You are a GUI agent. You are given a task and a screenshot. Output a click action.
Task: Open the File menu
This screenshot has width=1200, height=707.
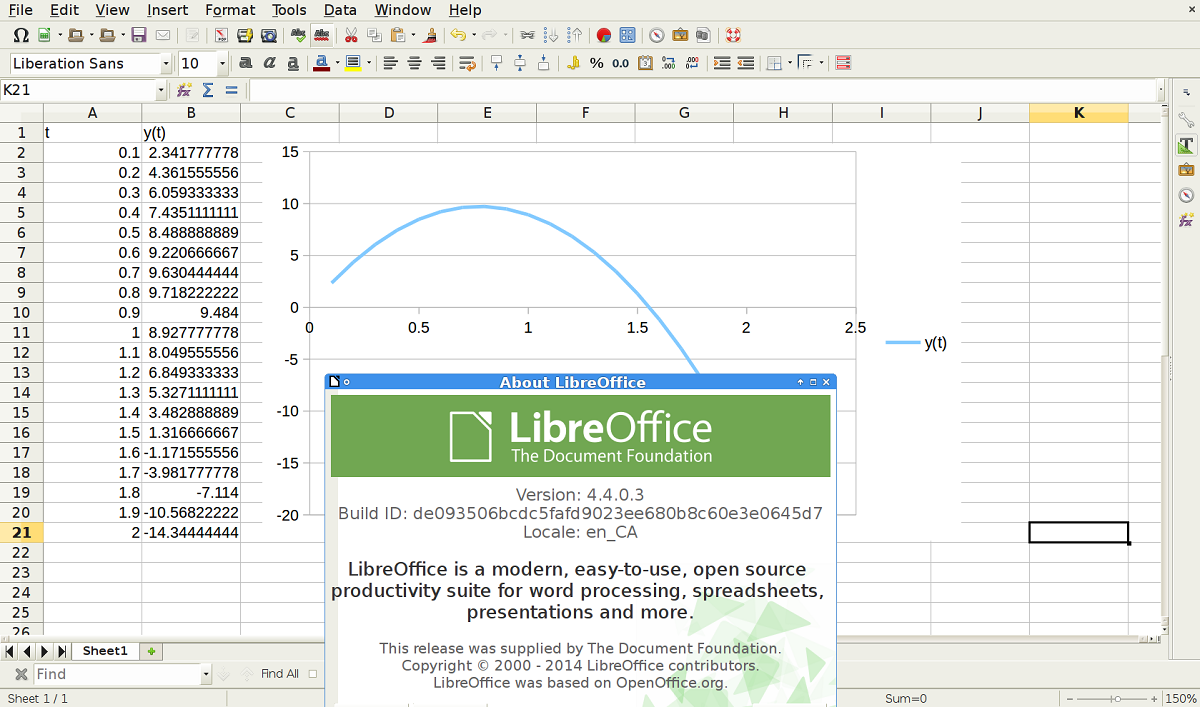coord(20,10)
